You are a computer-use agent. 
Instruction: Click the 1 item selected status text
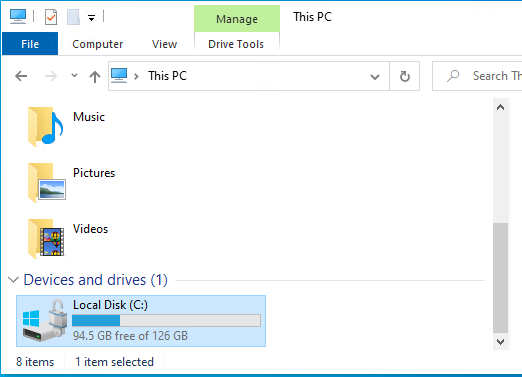pyautogui.click(x=115, y=362)
